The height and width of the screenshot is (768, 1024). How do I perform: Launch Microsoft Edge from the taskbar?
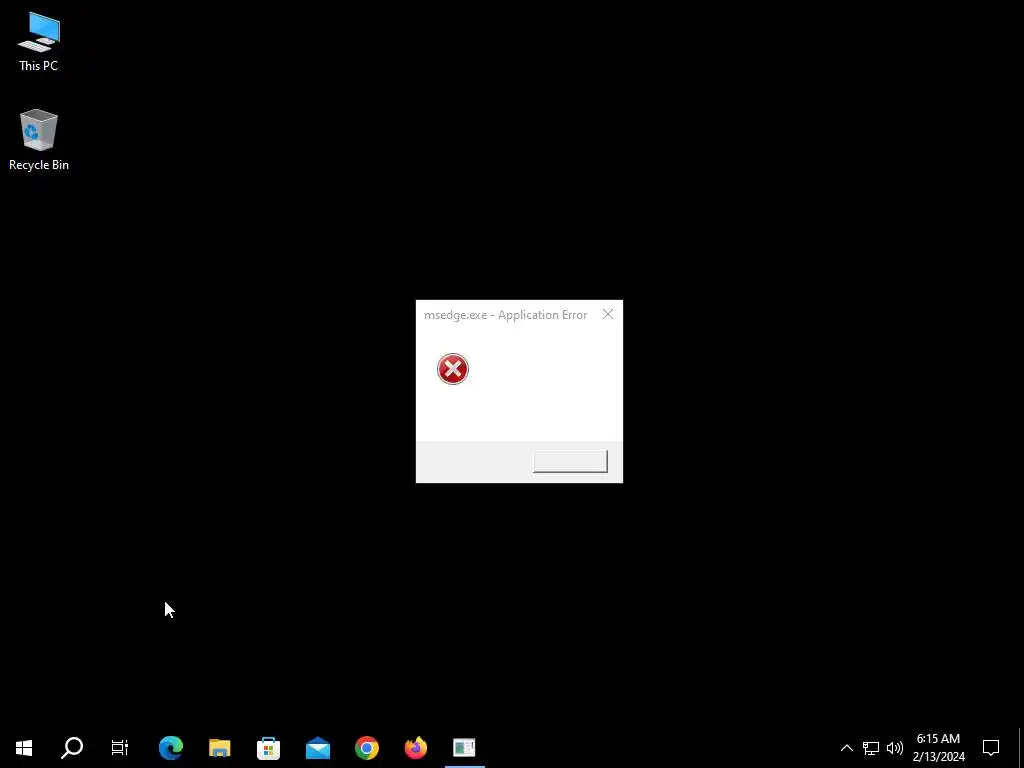coord(171,747)
